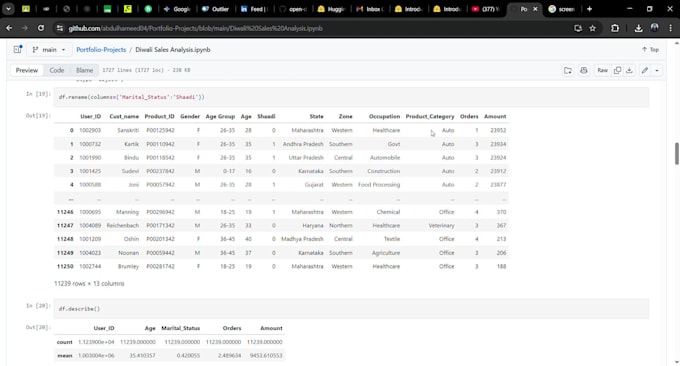Click the Haryana state cell
The image size is (680, 366).
point(313,225)
